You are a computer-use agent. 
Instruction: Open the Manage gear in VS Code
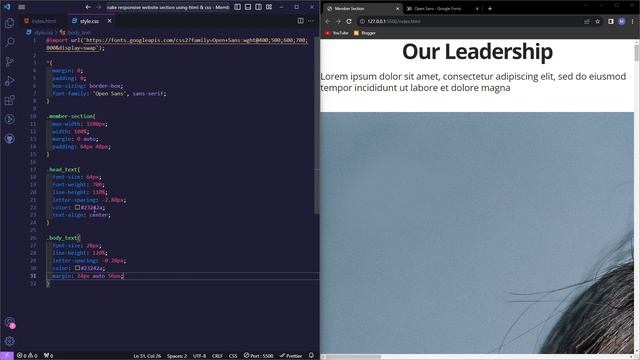(10, 341)
